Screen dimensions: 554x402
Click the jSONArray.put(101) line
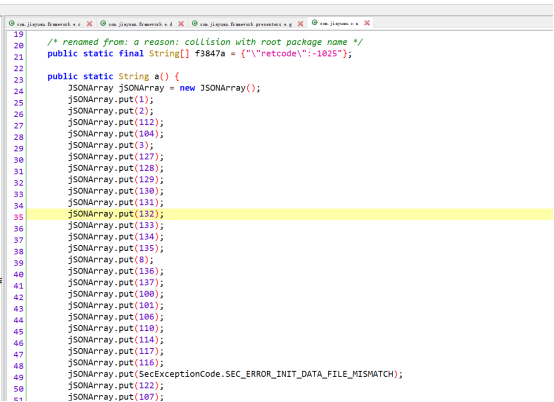click(116, 306)
